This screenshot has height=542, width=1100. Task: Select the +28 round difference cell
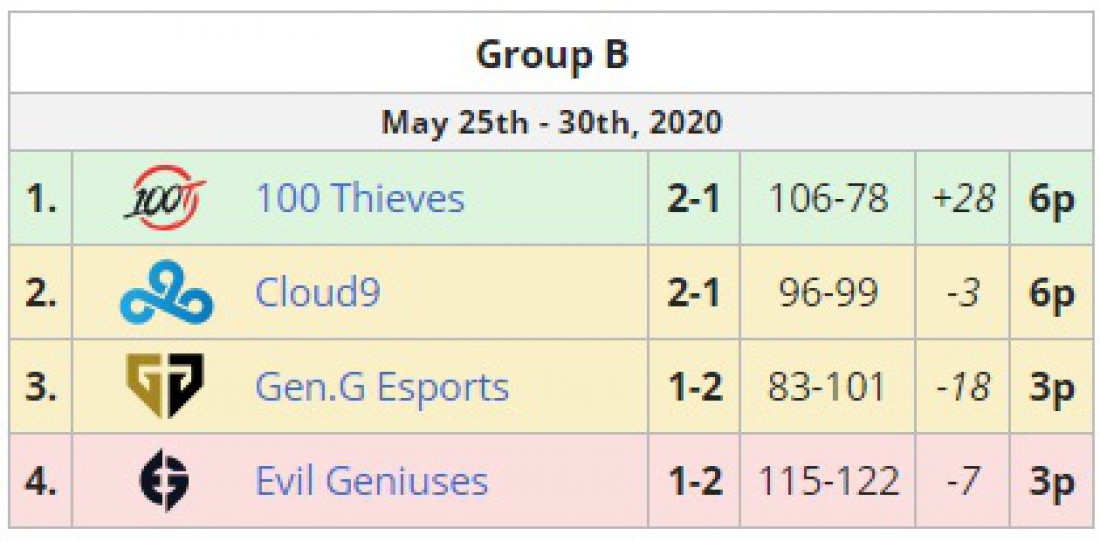[962, 198]
